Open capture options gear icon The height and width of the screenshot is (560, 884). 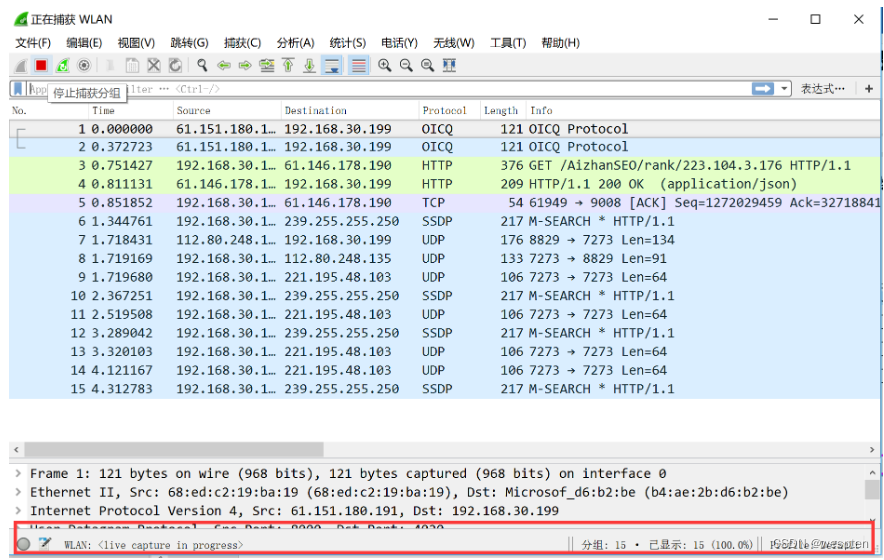tap(84, 65)
